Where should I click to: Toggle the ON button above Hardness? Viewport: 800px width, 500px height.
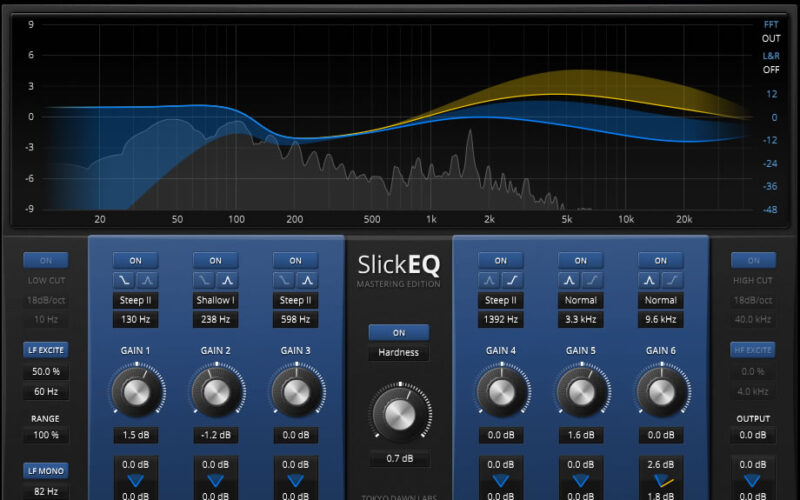(x=399, y=332)
